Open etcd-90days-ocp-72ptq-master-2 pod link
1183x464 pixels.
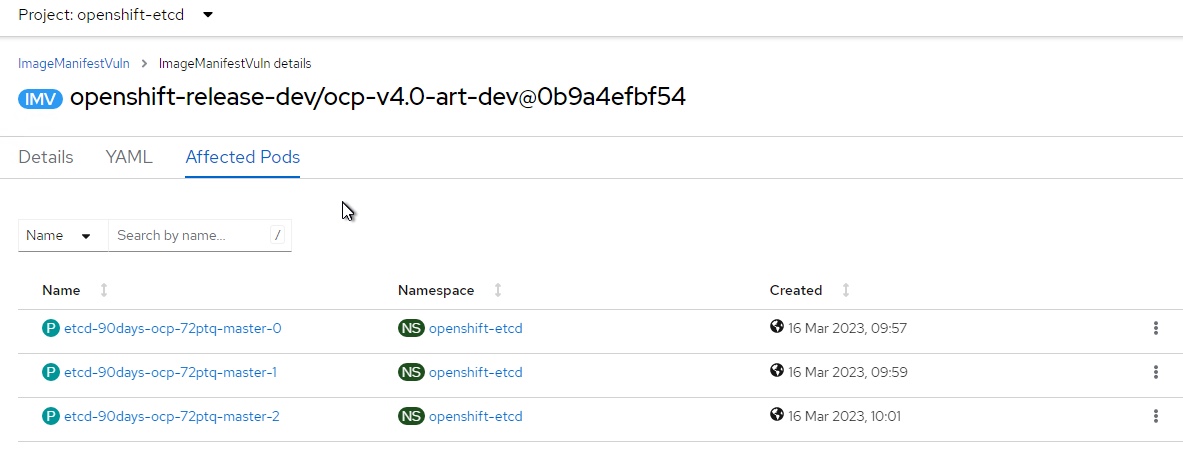pos(172,416)
